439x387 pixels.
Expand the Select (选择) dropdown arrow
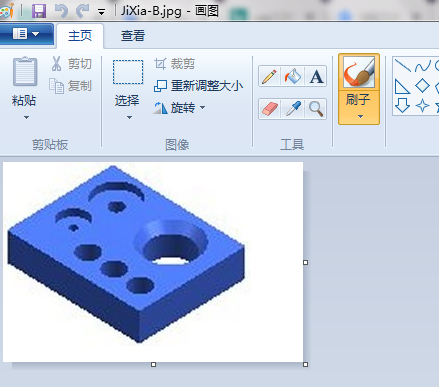coord(129,117)
